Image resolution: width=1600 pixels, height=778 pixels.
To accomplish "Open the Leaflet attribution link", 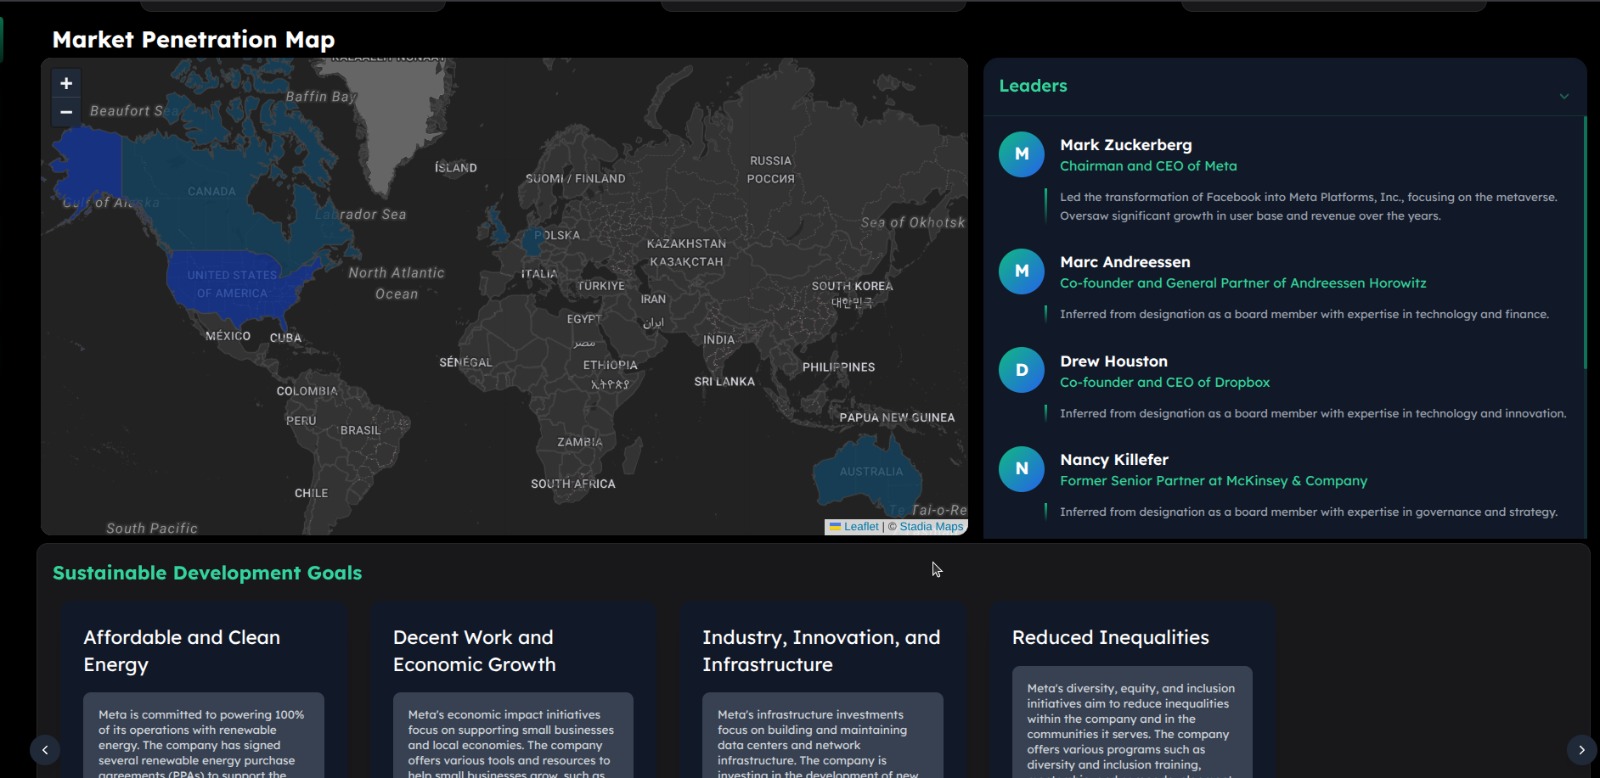I will pos(854,526).
